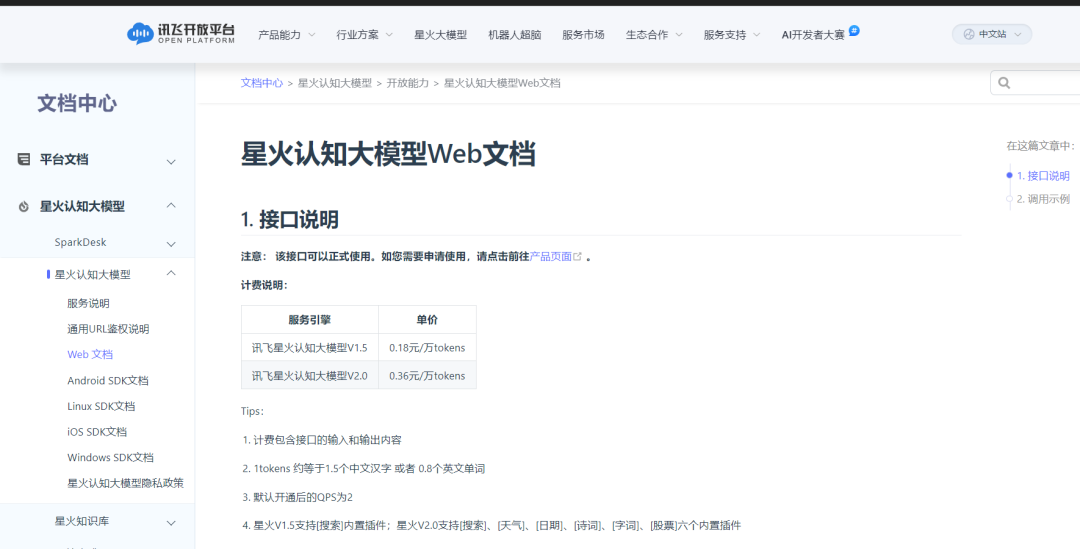Jump to 2. 调用示例 in article outline
Image resolution: width=1080 pixels, height=549 pixels.
tap(1043, 199)
